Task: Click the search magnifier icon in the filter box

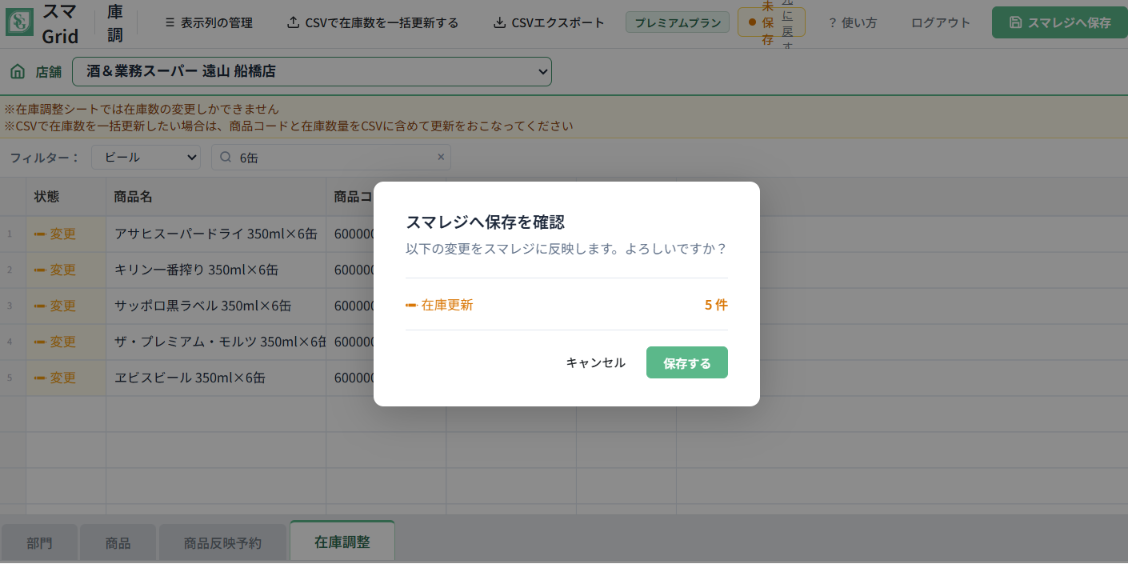Action: point(225,157)
